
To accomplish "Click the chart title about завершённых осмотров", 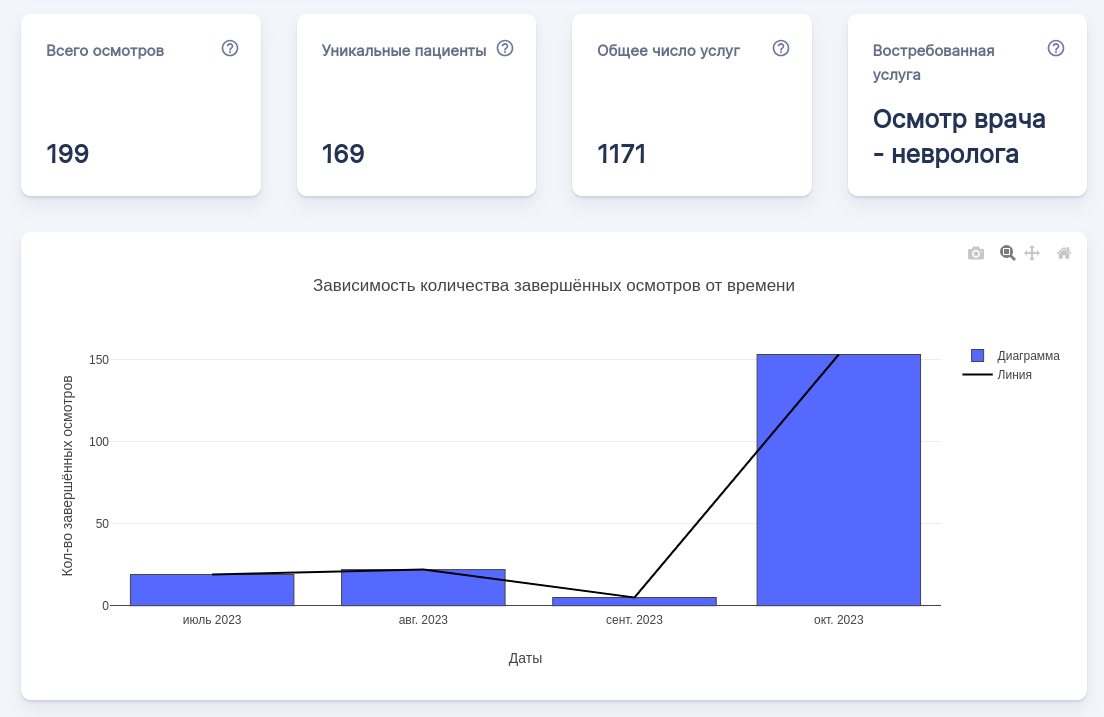I will coord(553,285).
